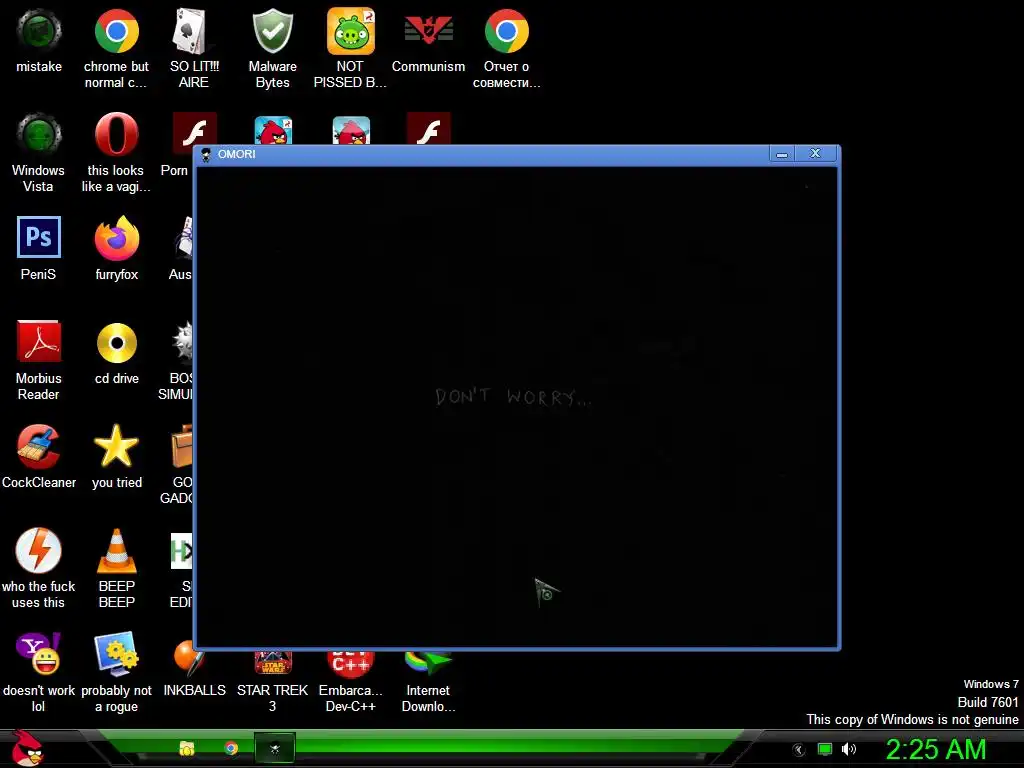Click the 'DON'T WORRY...' text in the game
This screenshot has height=768, width=1024.
click(x=513, y=397)
